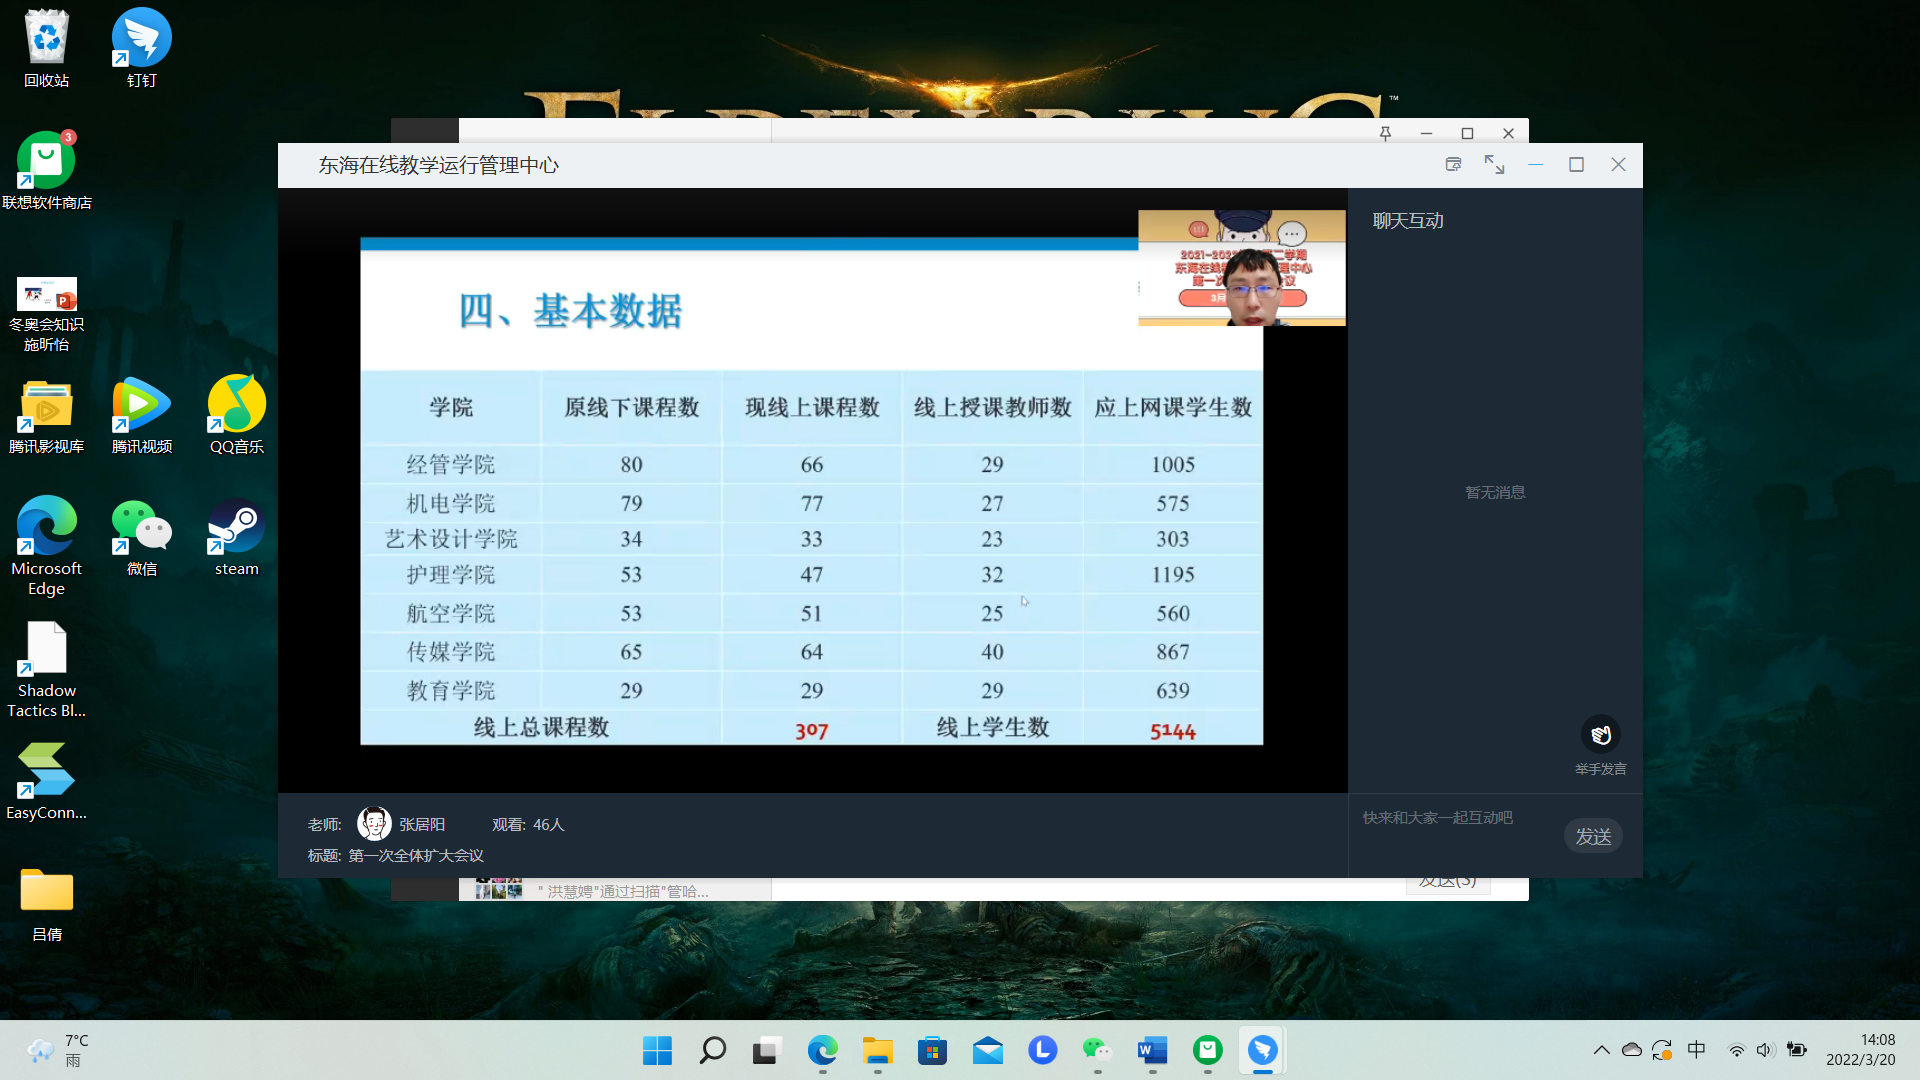
Task: Expand the hidden system tray icons
Action: (x=1601, y=1050)
